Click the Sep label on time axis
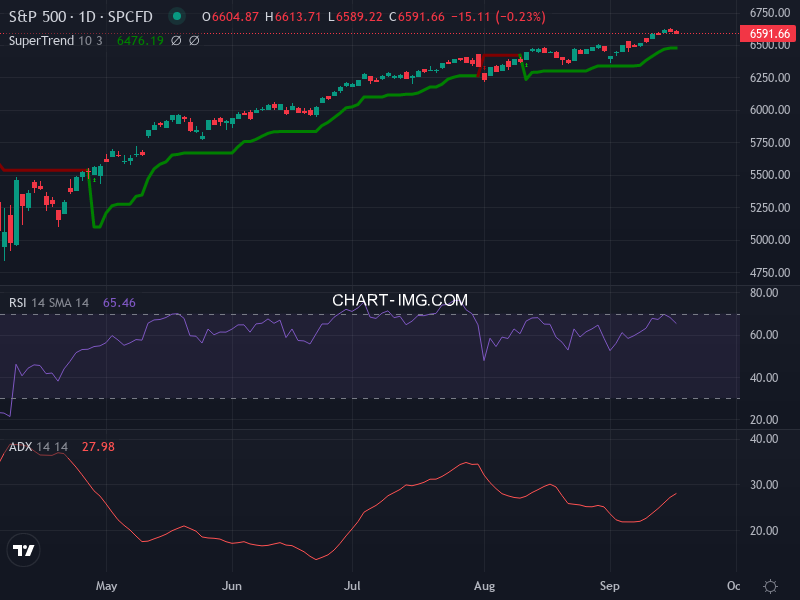Viewport: 800px width, 600px height. click(610, 586)
